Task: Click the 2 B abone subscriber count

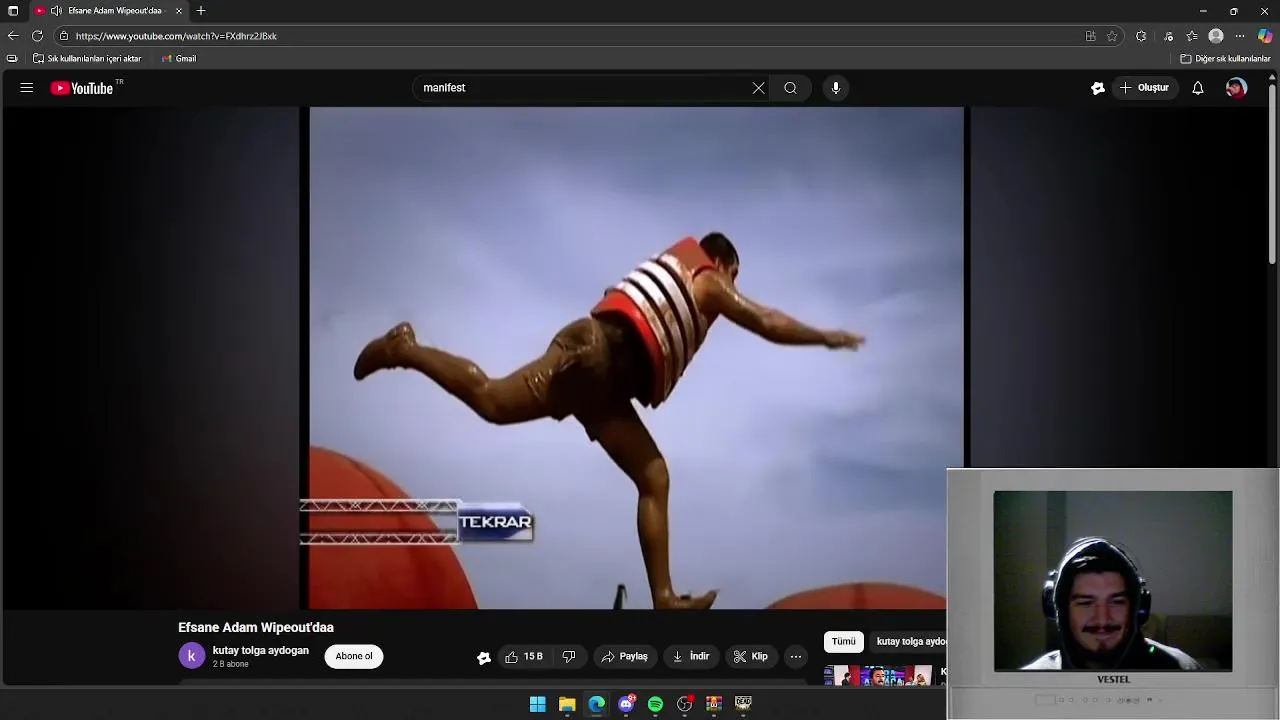Action: (230, 664)
